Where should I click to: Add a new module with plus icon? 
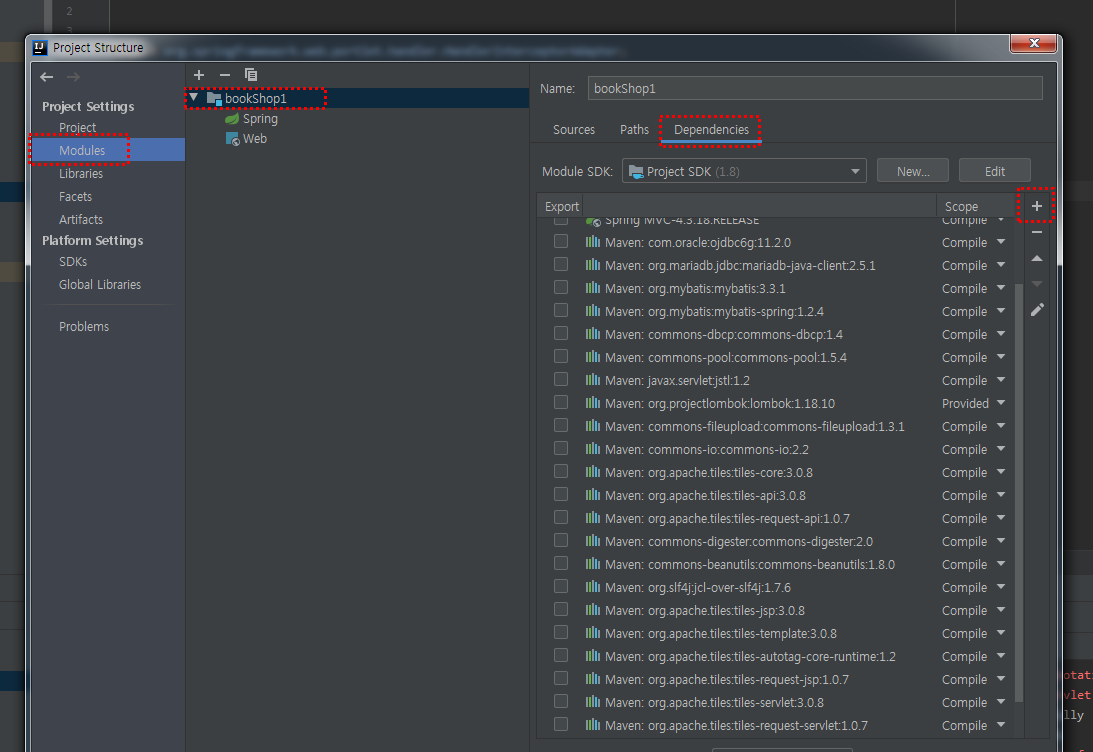coord(199,75)
